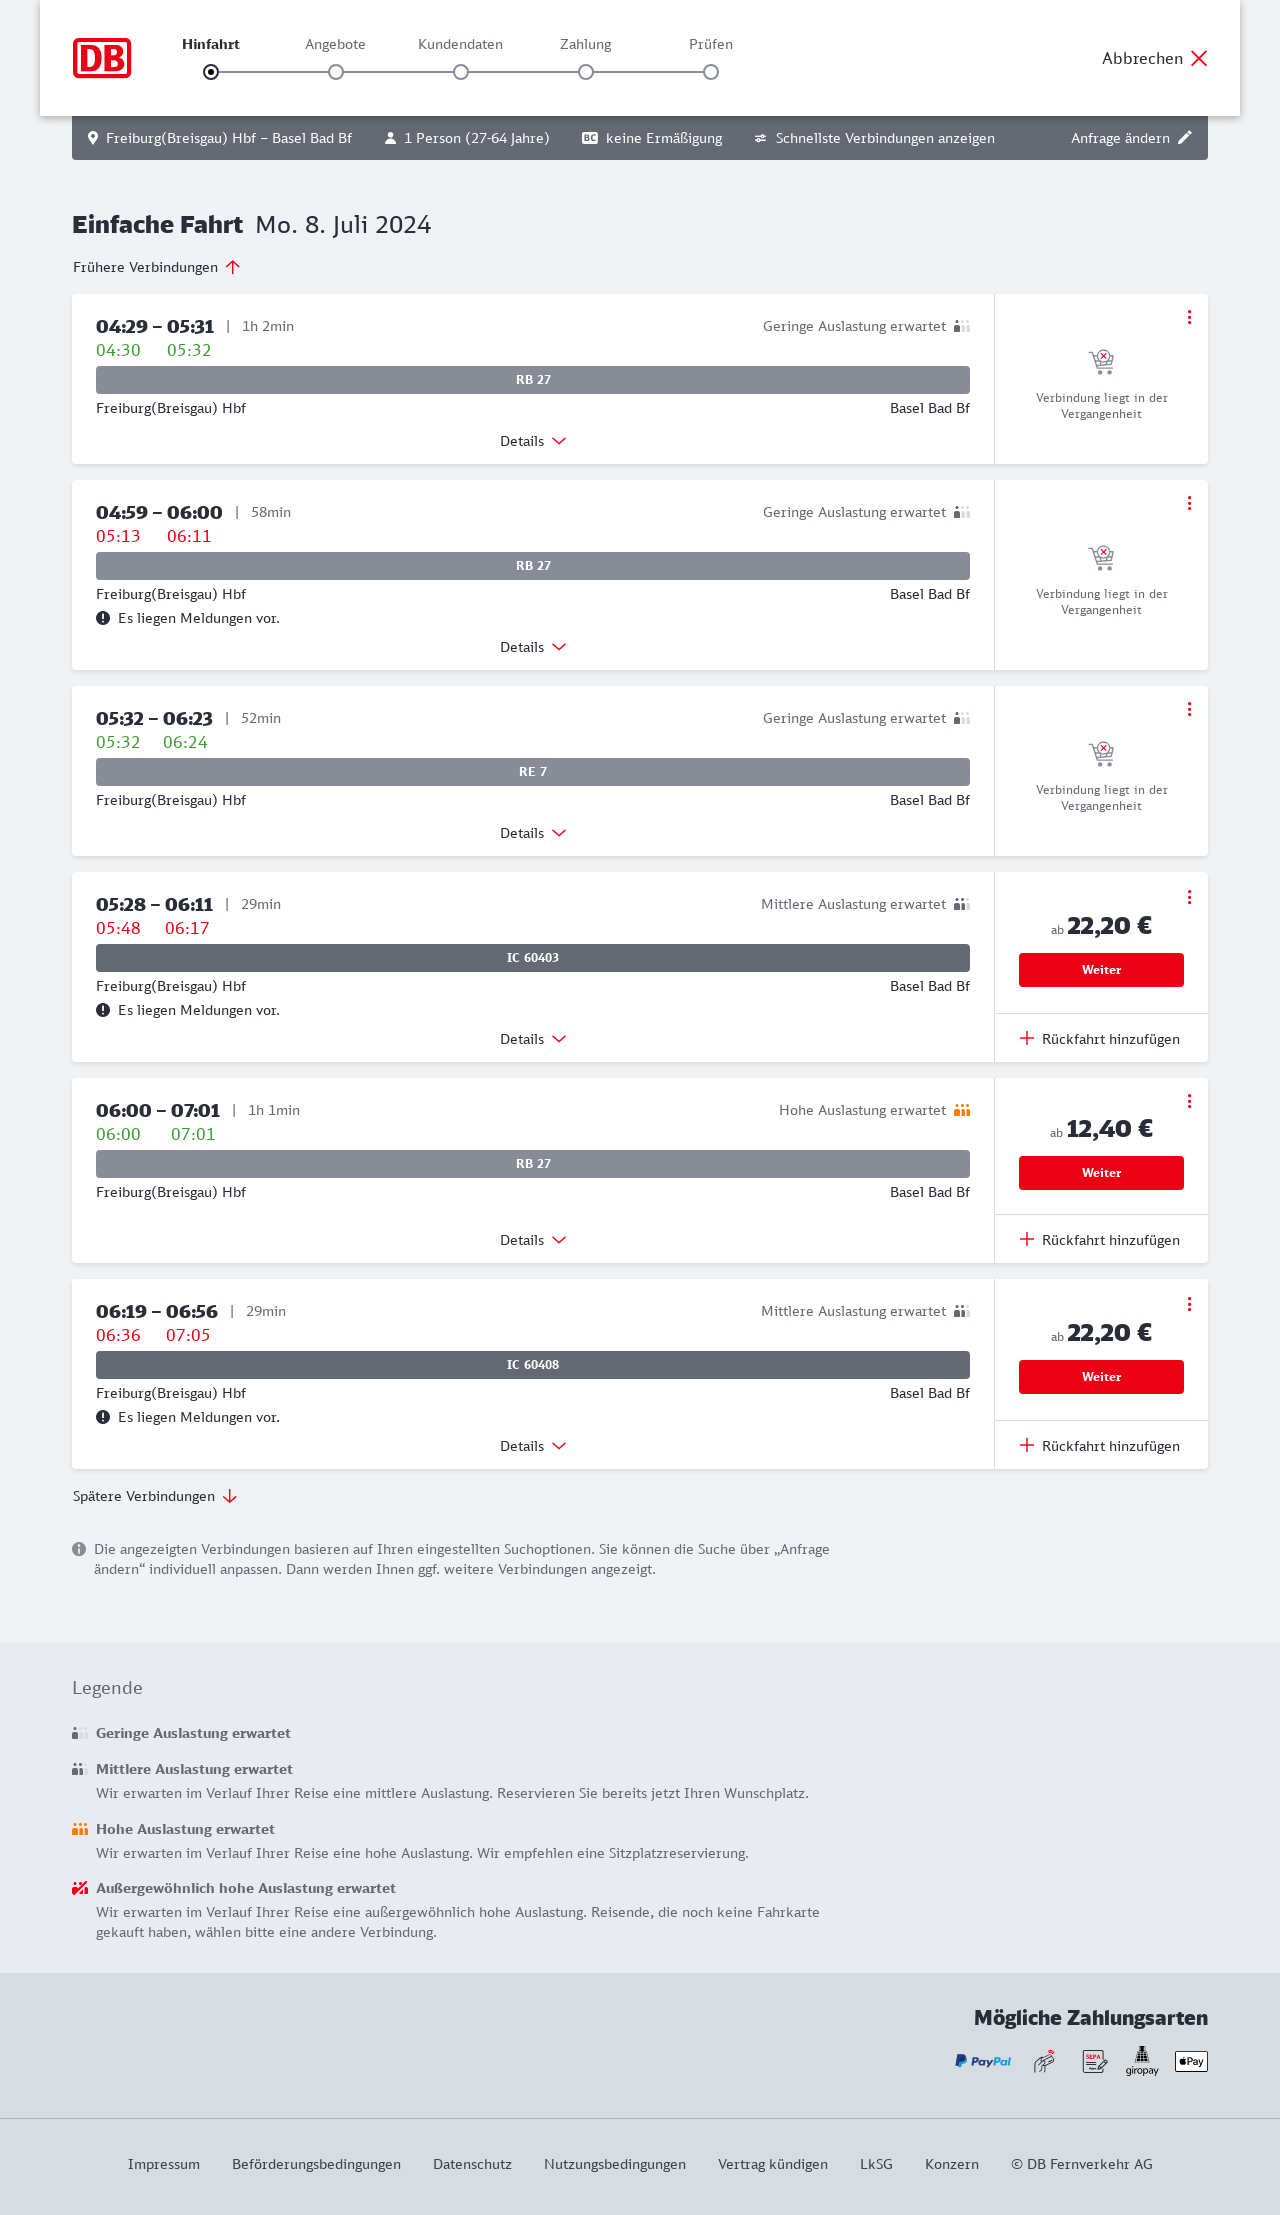The image size is (1280, 2215).
Task: Click Weiter for the 12,40 € connection
Action: click(x=1101, y=1173)
